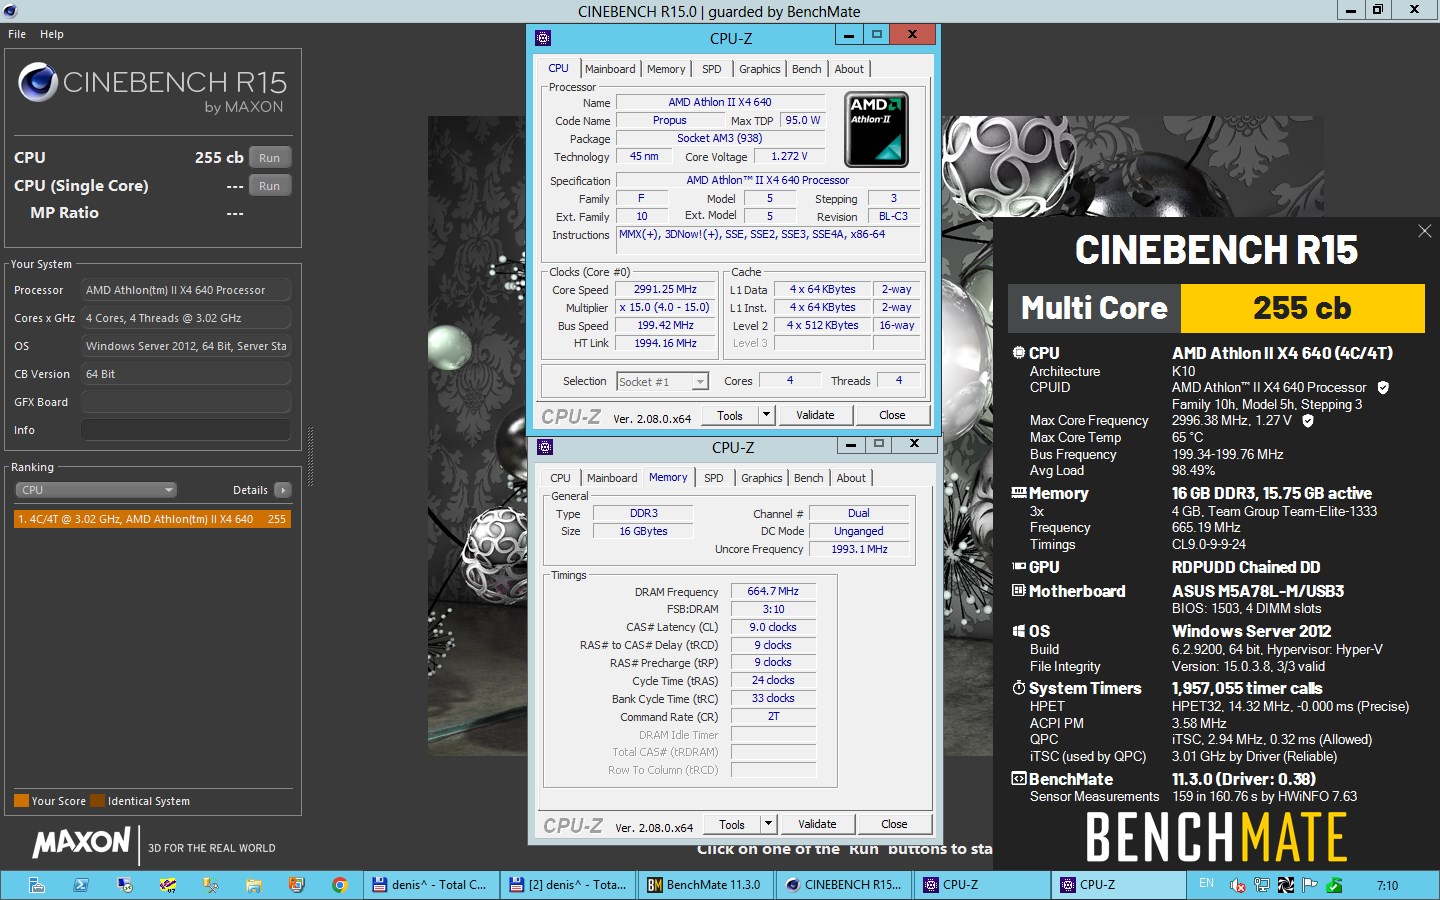Run the CPU multi-core benchmark
Viewport: 1440px width, 900px height.
click(x=270, y=158)
